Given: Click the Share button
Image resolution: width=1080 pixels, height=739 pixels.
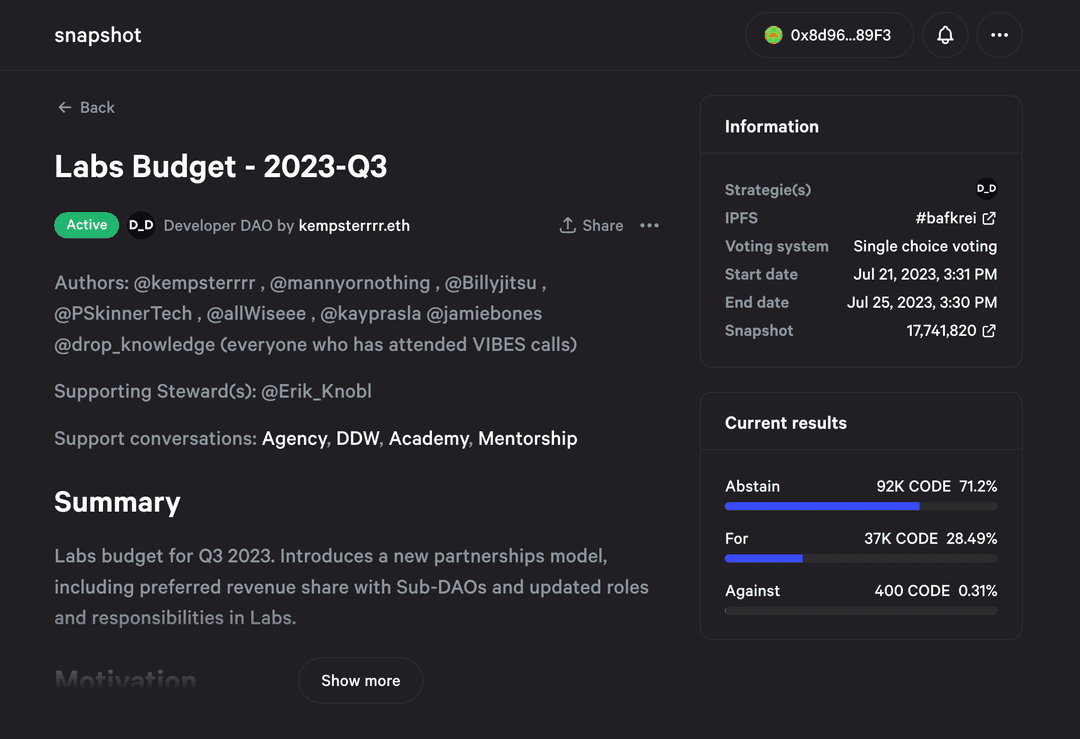Looking at the screenshot, I should [x=592, y=225].
